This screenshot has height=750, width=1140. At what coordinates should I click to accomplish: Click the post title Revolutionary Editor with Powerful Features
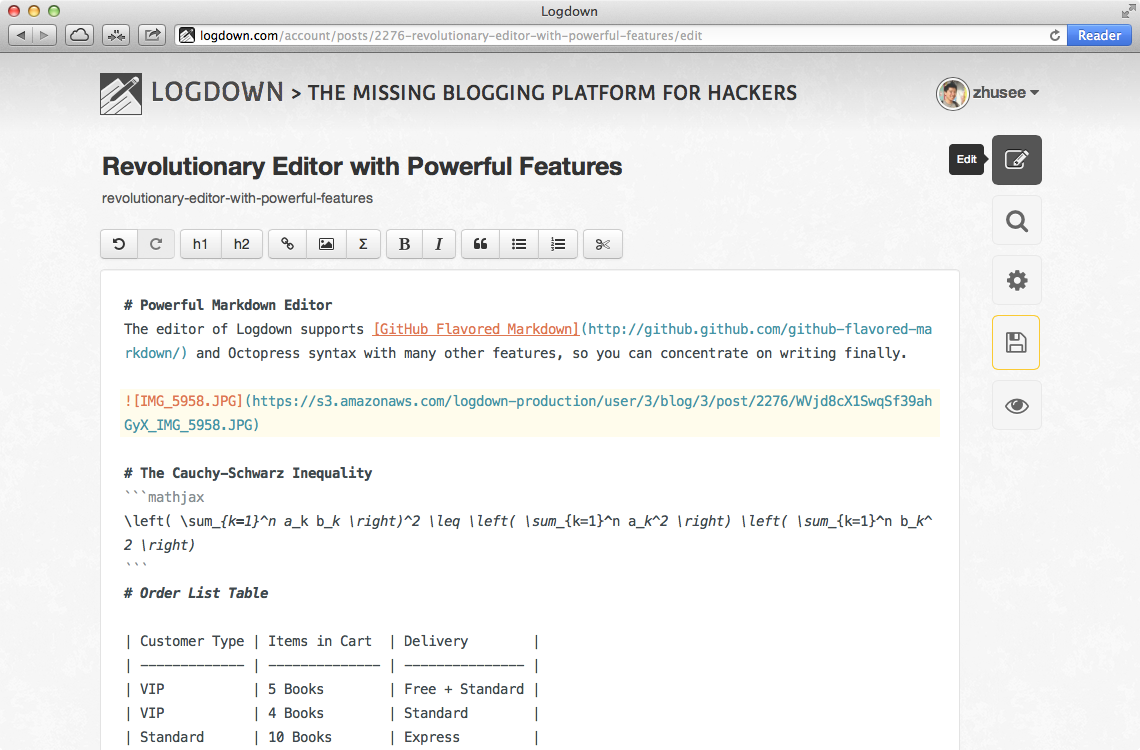(362, 166)
